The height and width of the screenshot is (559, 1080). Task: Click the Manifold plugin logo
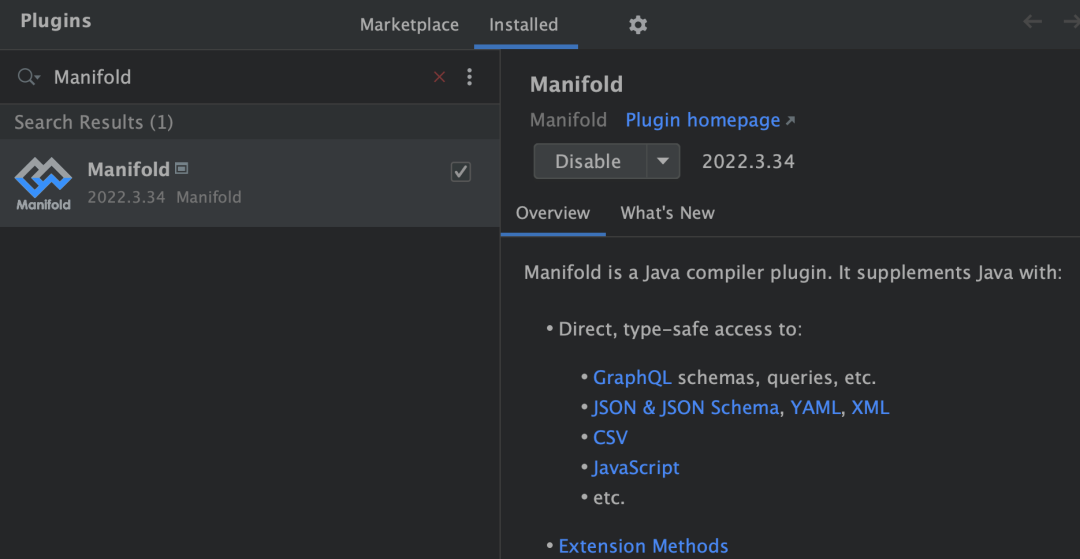click(x=43, y=183)
